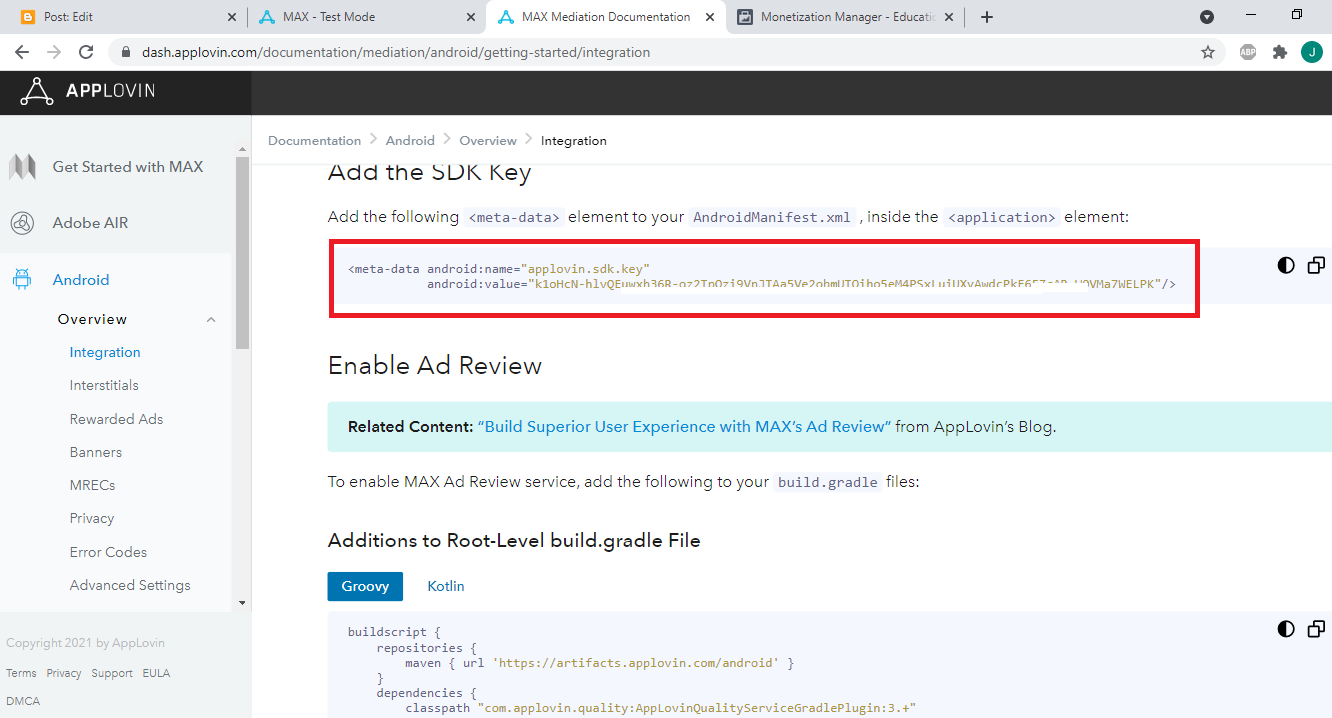Toggle dark theme on SDK key code block
Viewport: 1332px width, 718px height.
tap(1286, 265)
